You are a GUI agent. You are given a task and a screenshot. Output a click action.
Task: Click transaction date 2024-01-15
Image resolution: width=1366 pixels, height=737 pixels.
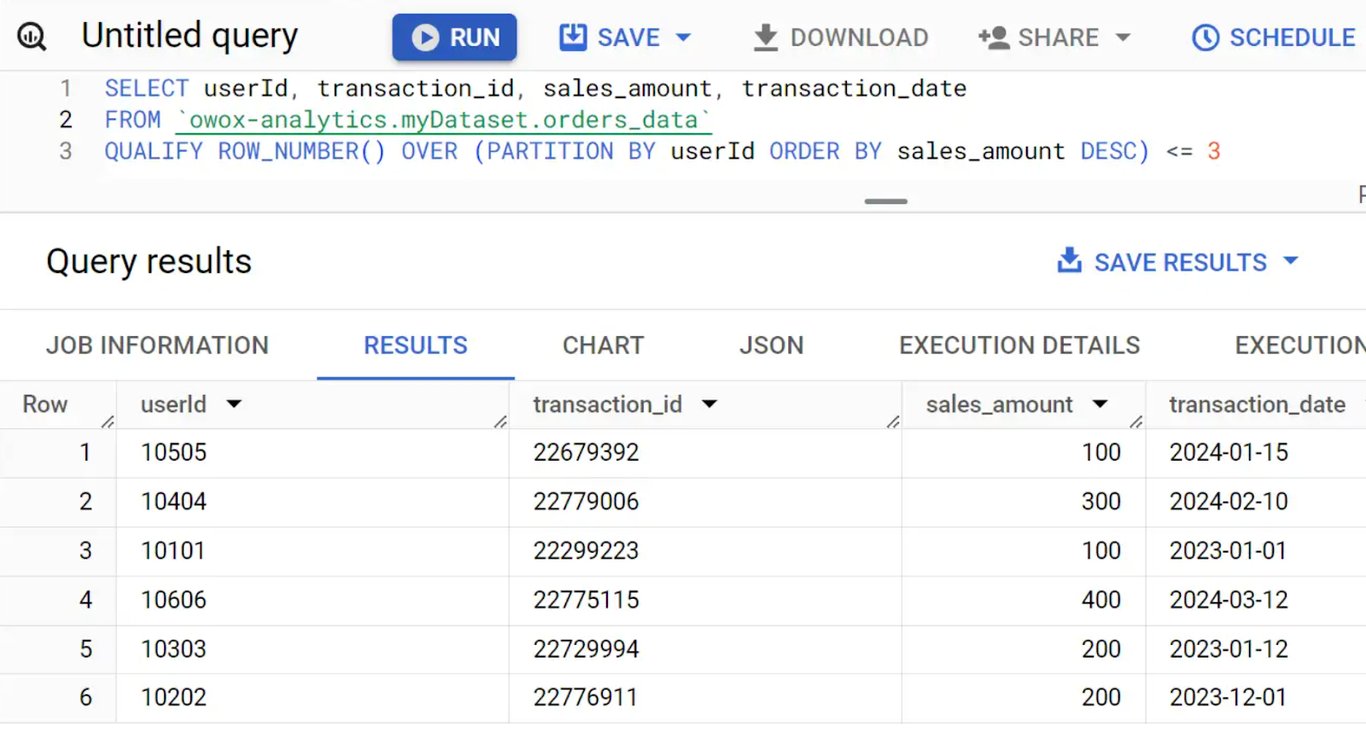[x=1229, y=453]
